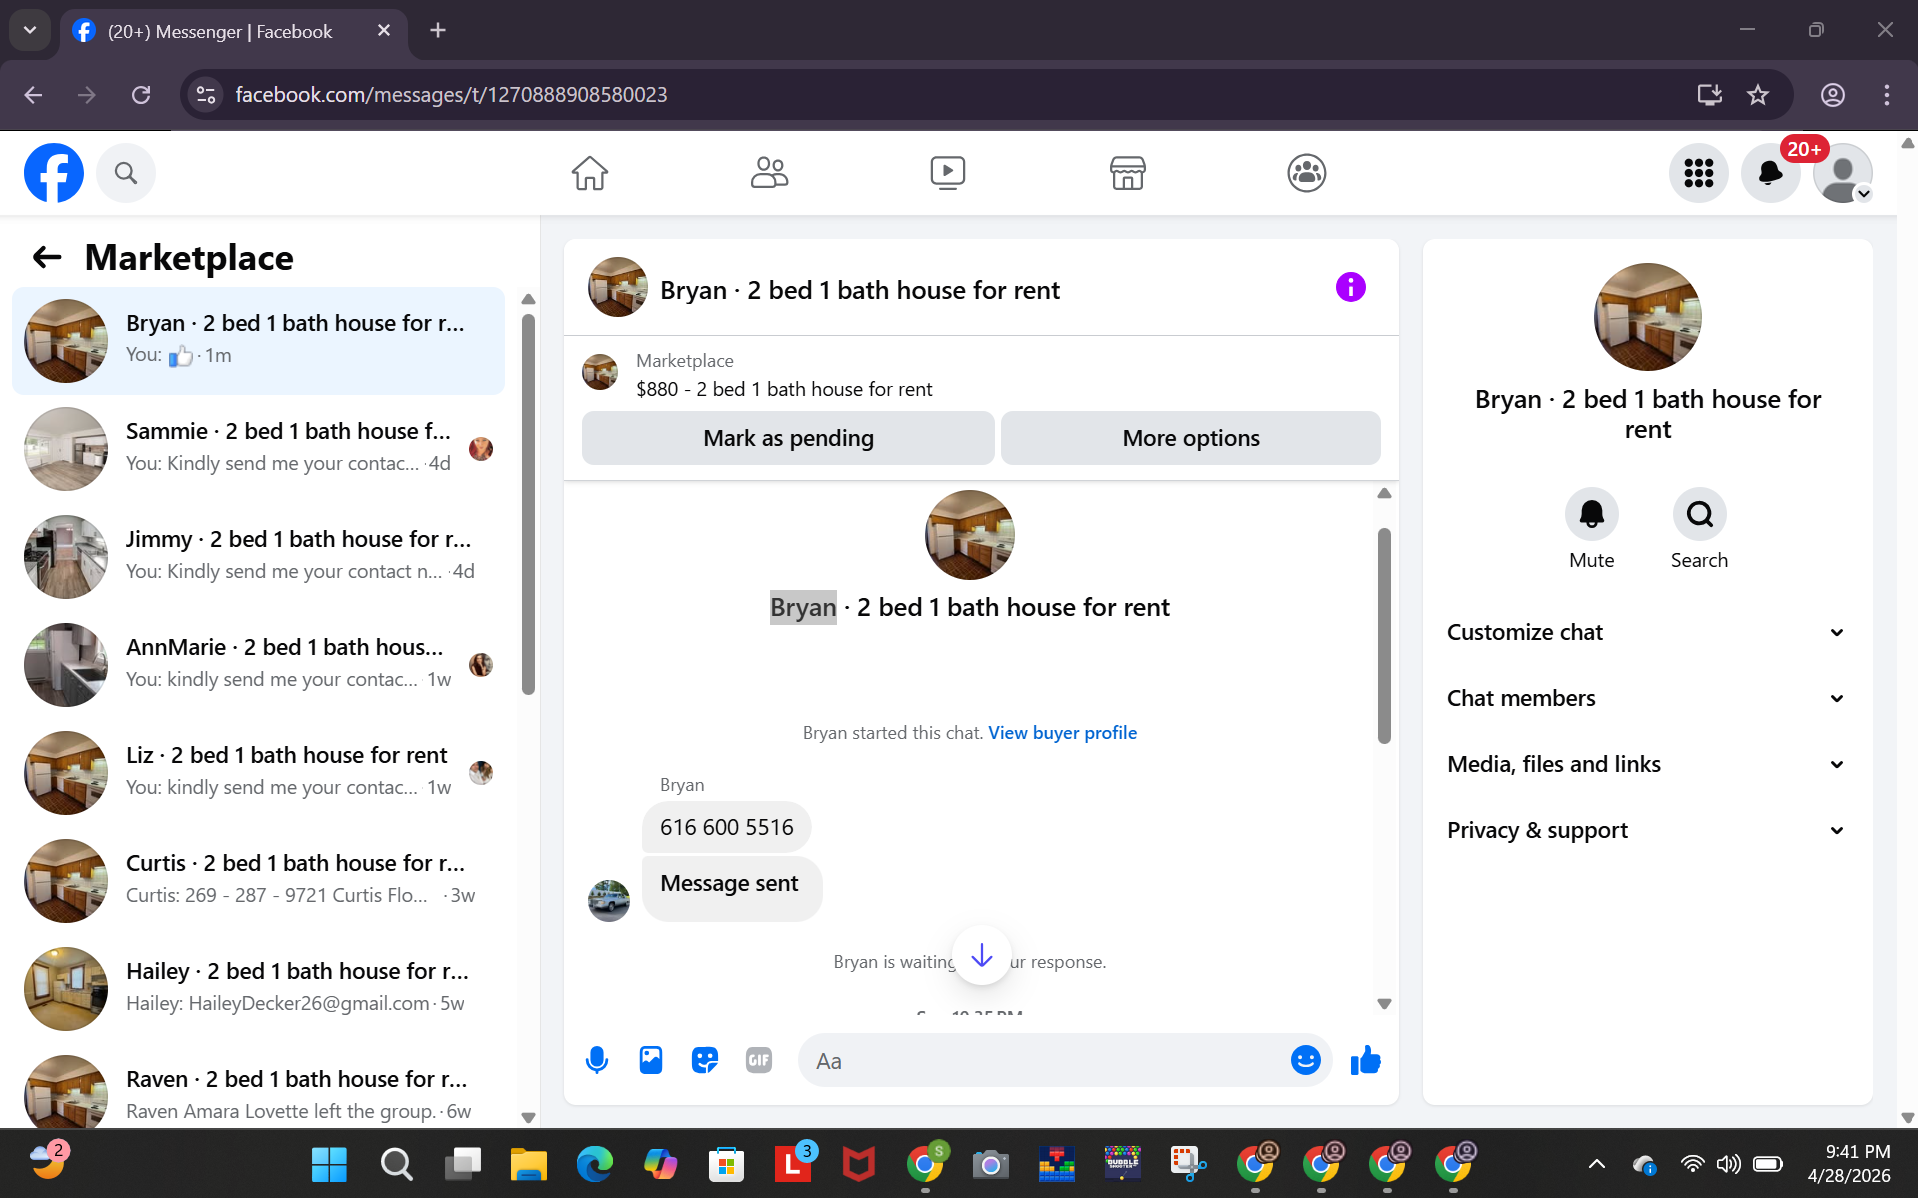Search in conversation using magnifier icon
The image size is (1918, 1198).
pos(1699,514)
